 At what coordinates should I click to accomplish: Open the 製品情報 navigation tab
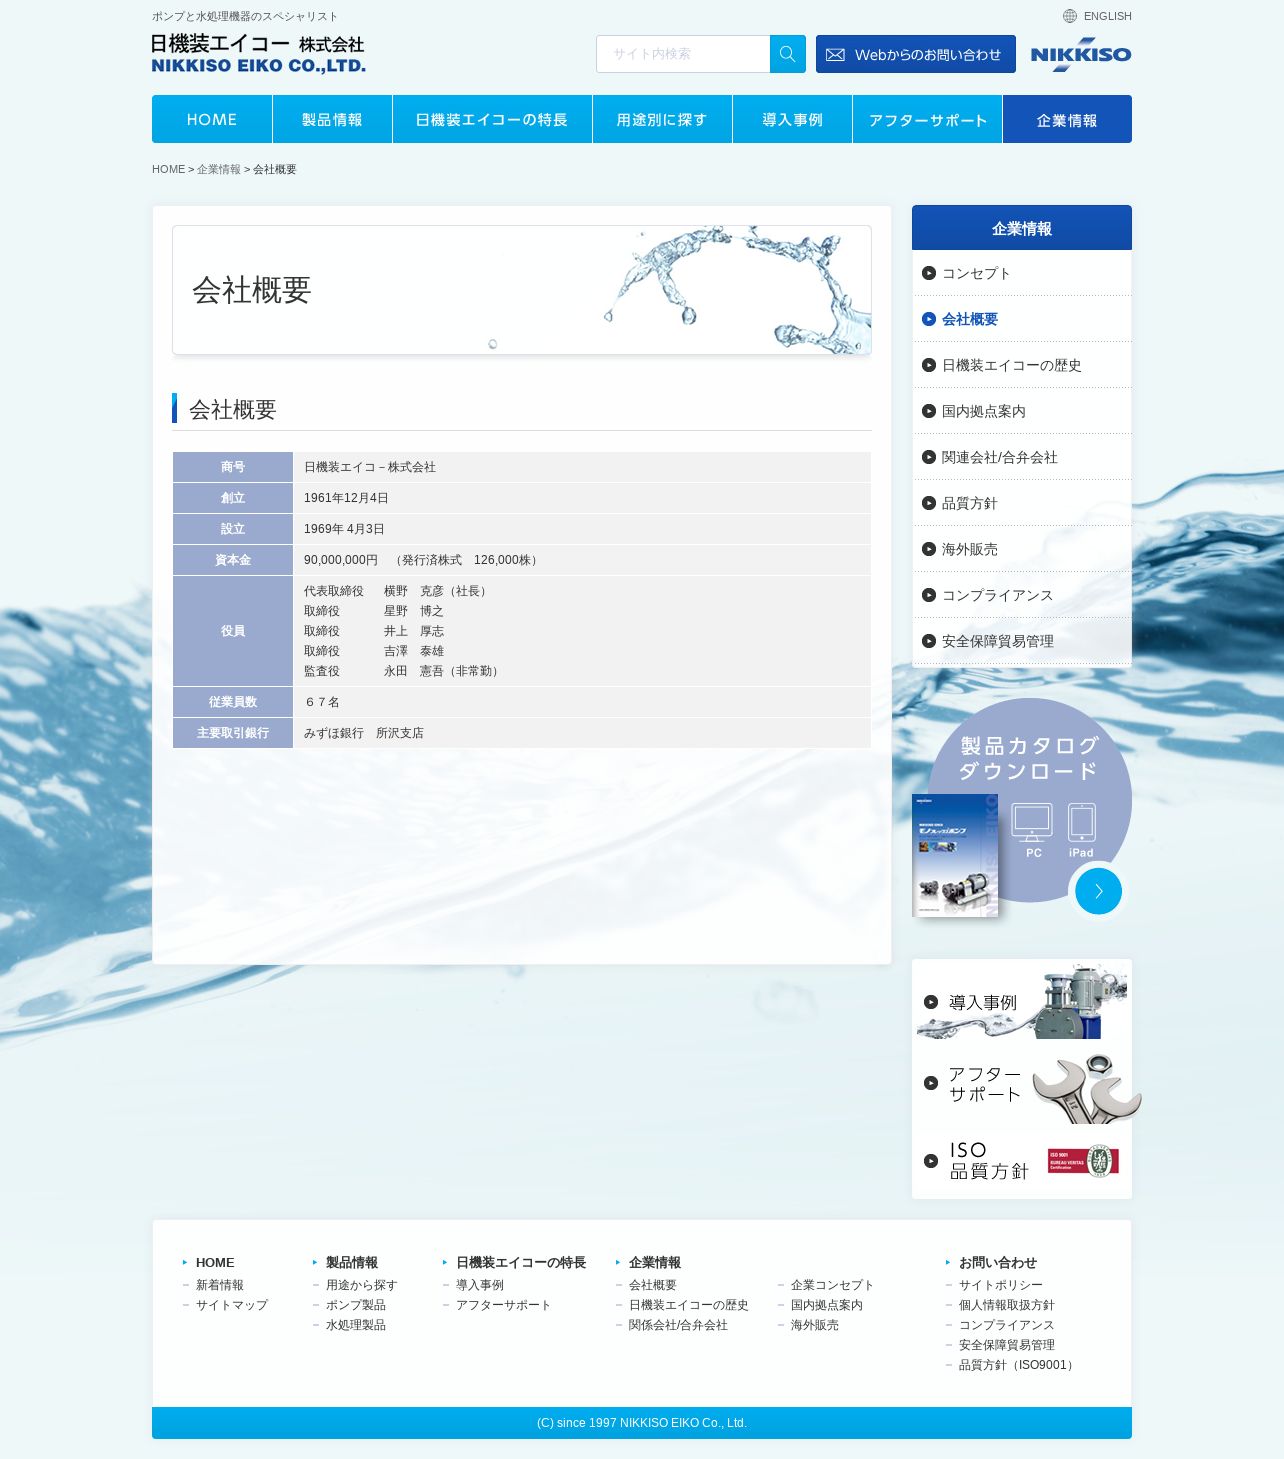332,119
